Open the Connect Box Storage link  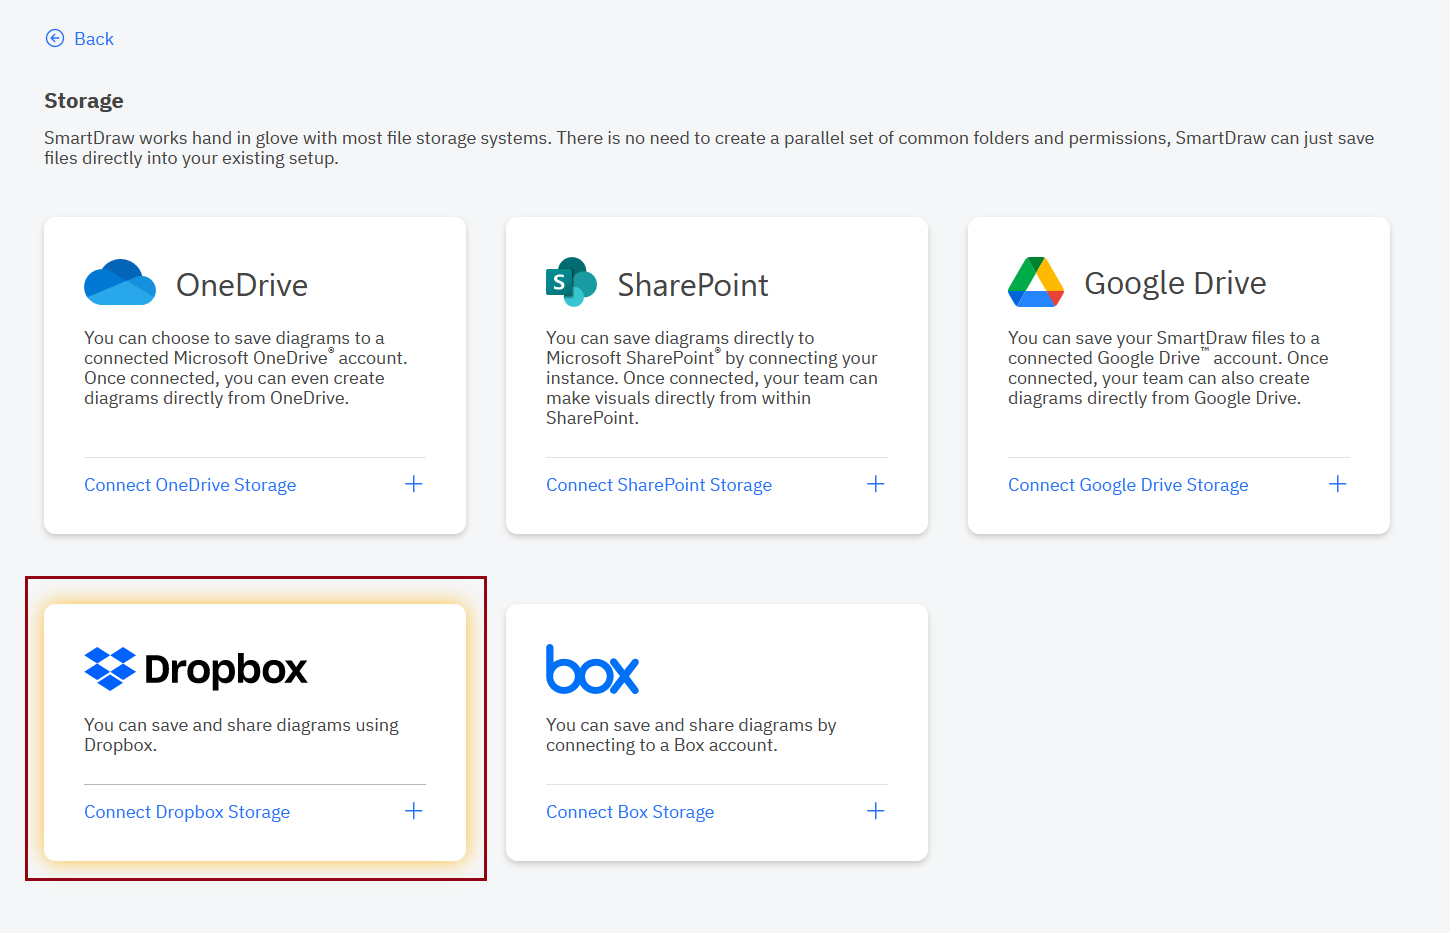click(x=629, y=811)
